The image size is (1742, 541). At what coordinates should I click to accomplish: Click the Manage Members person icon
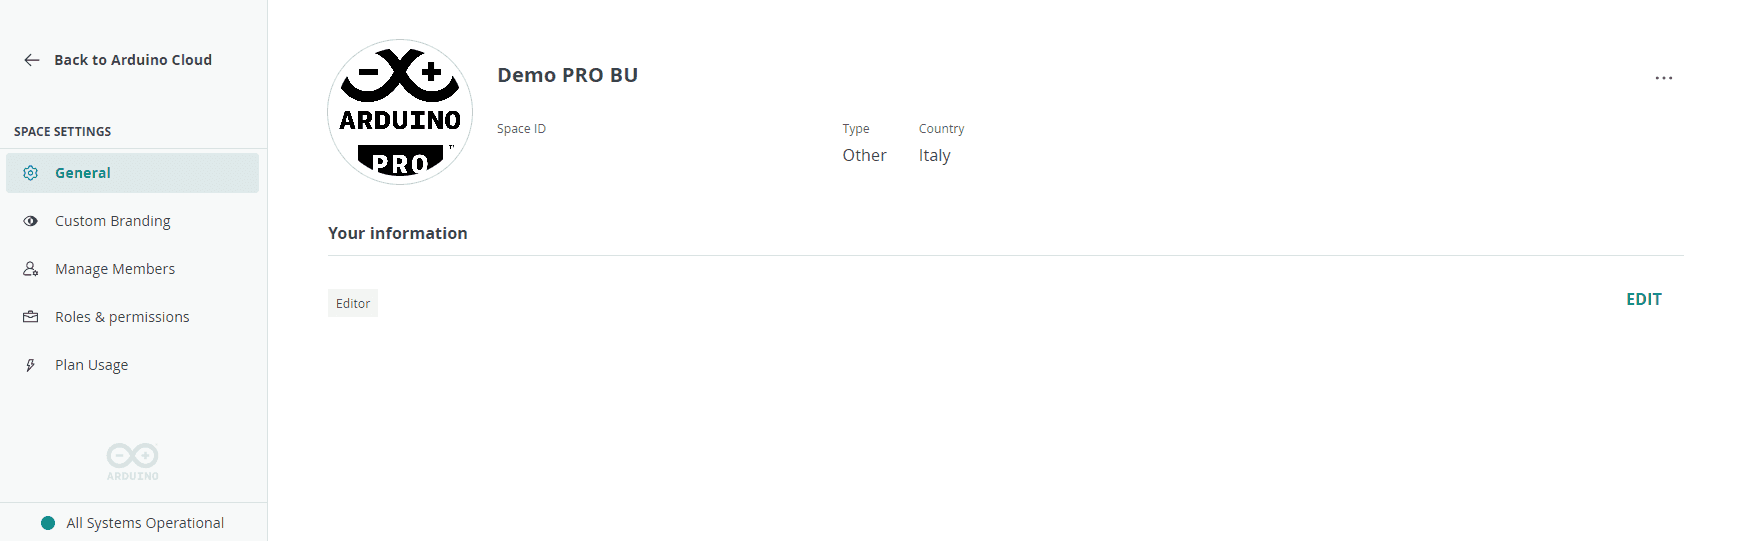pyautogui.click(x=31, y=269)
